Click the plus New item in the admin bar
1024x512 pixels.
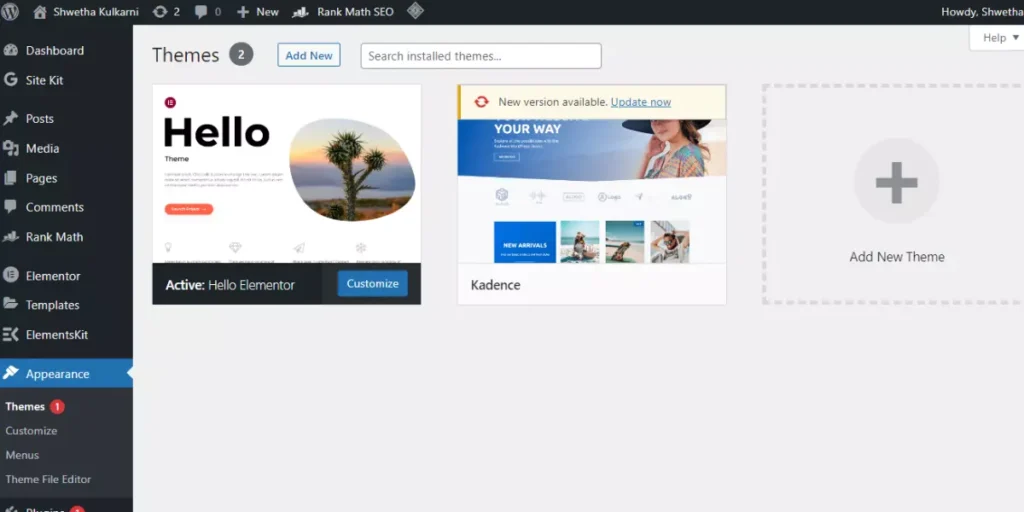[x=257, y=12]
